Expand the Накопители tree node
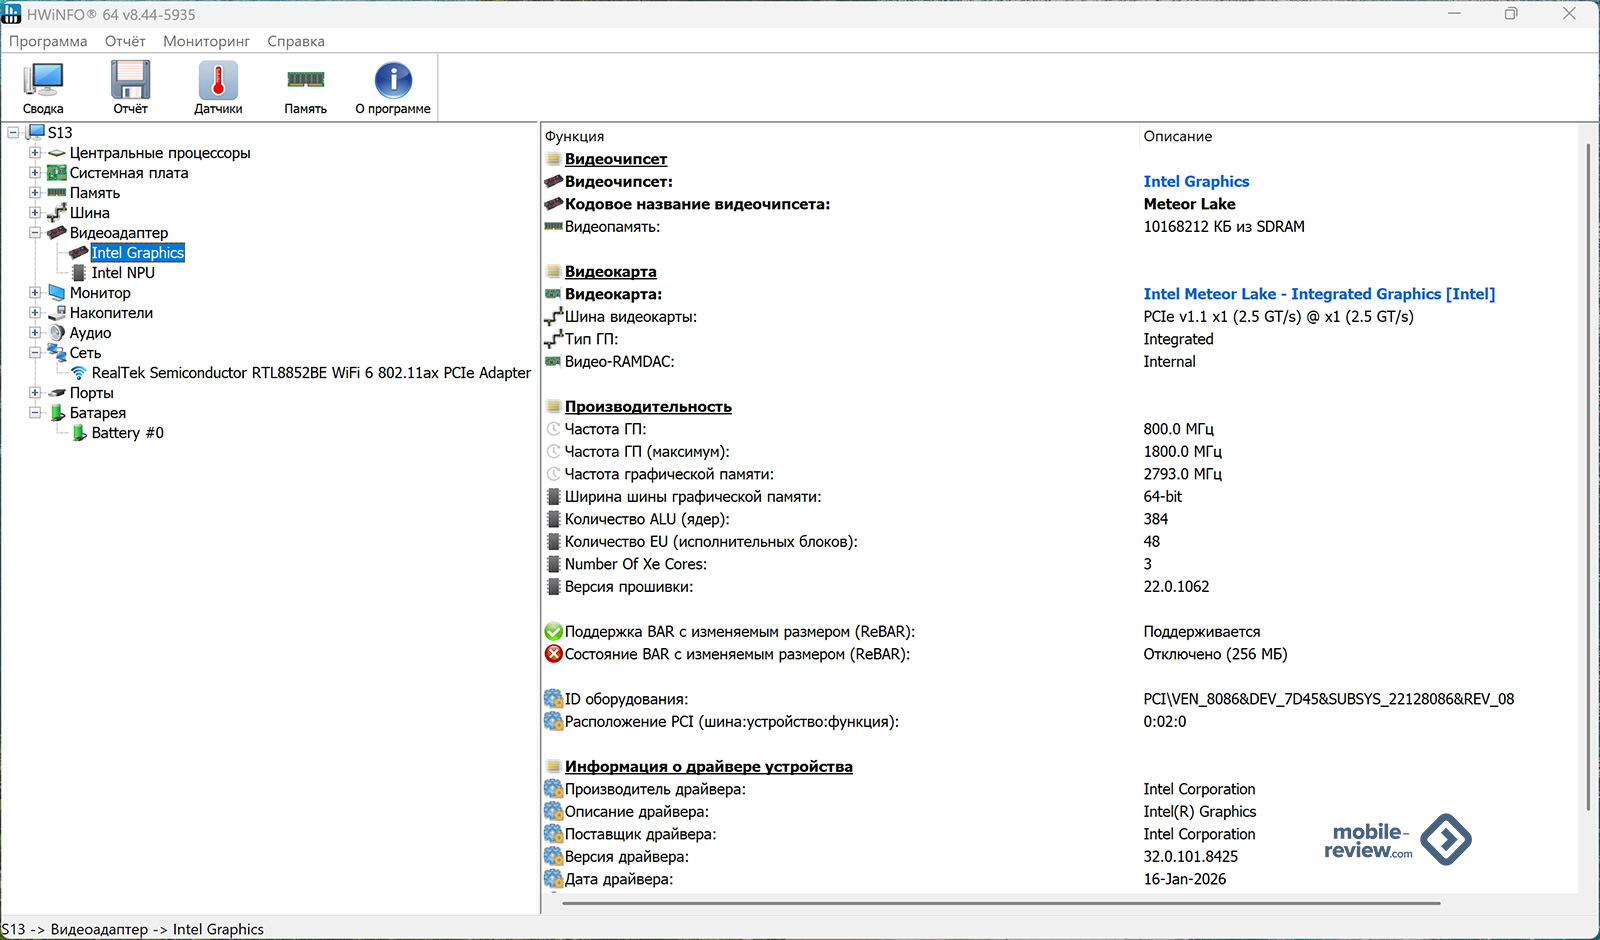The height and width of the screenshot is (940, 1600). click(35, 313)
